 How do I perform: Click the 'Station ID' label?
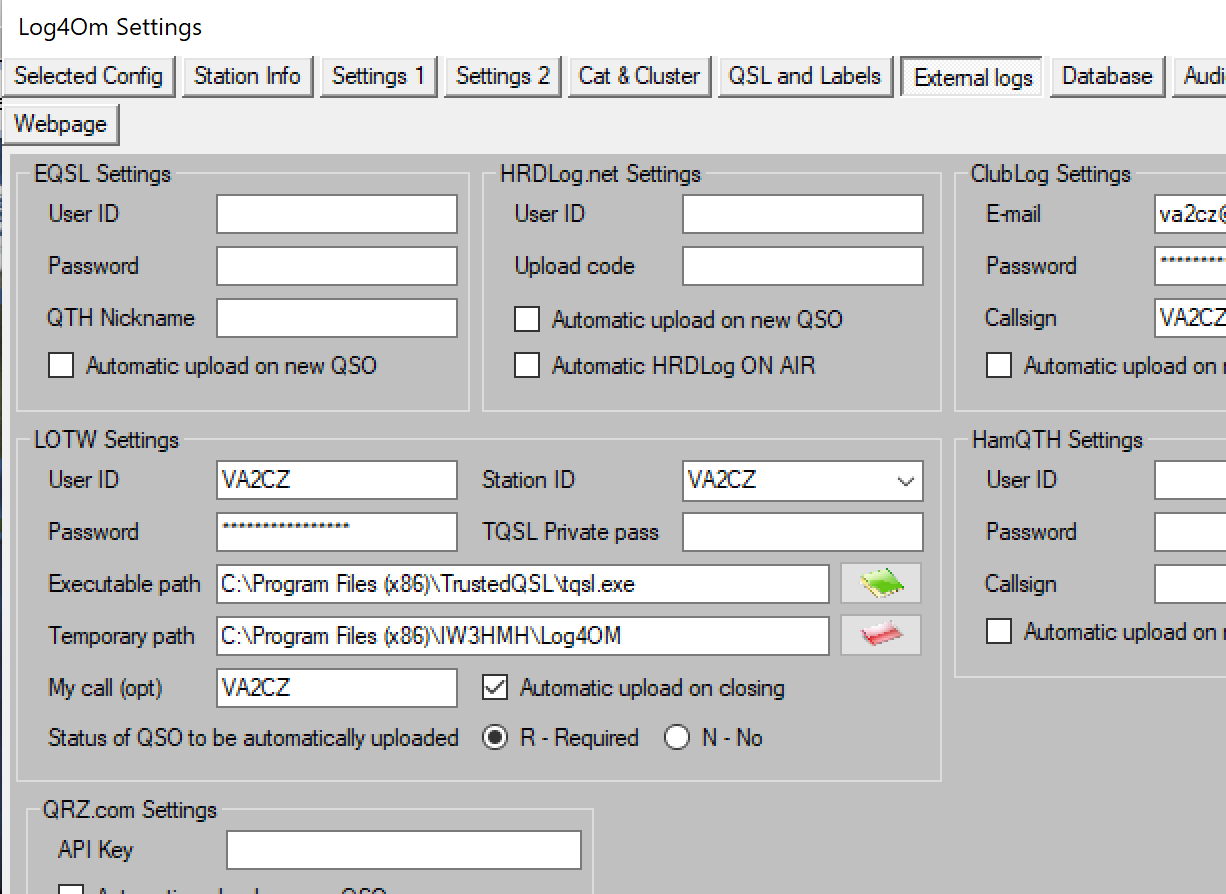tap(528, 480)
